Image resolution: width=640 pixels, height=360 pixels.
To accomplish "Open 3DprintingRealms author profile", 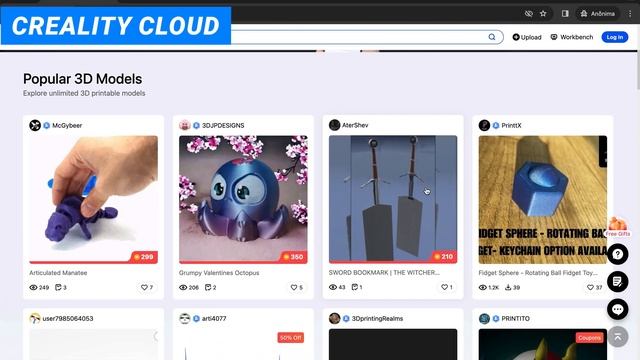I will [377, 318].
